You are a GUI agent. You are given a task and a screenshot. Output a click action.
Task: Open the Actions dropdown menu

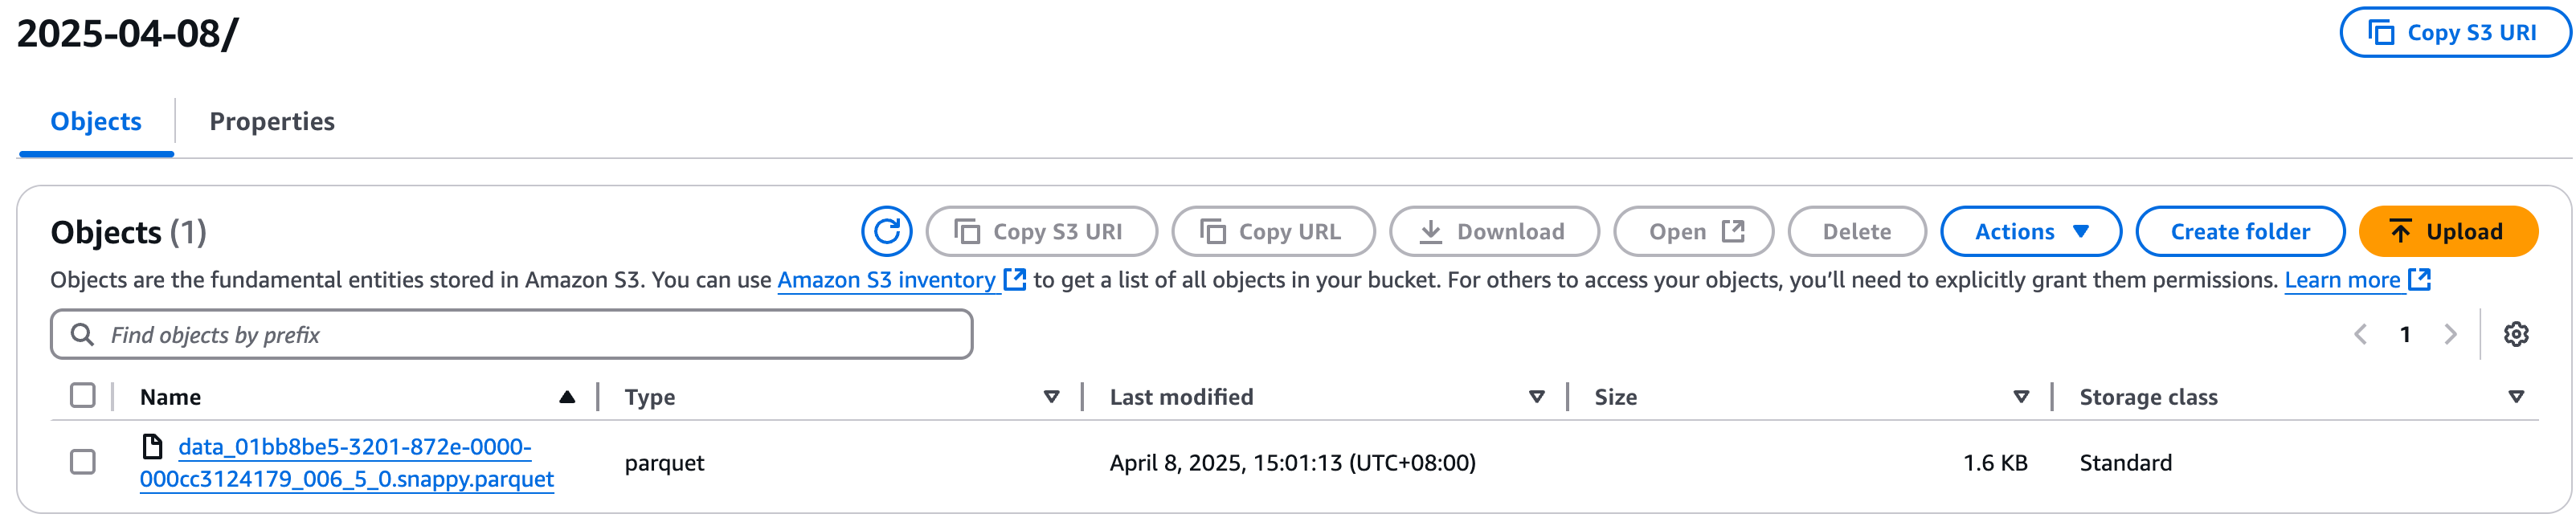tap(2030, 232)
